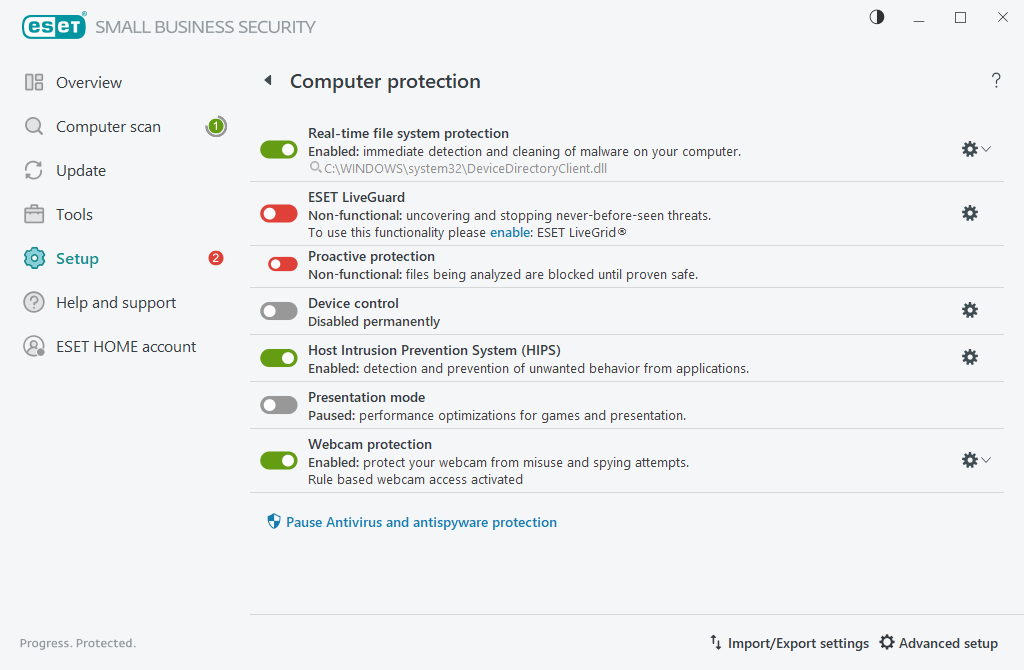The width and height of the screenshot is (1024, 670).
Task: Click Pause Antivirus and antispyware protection
Action: [412, 522]
